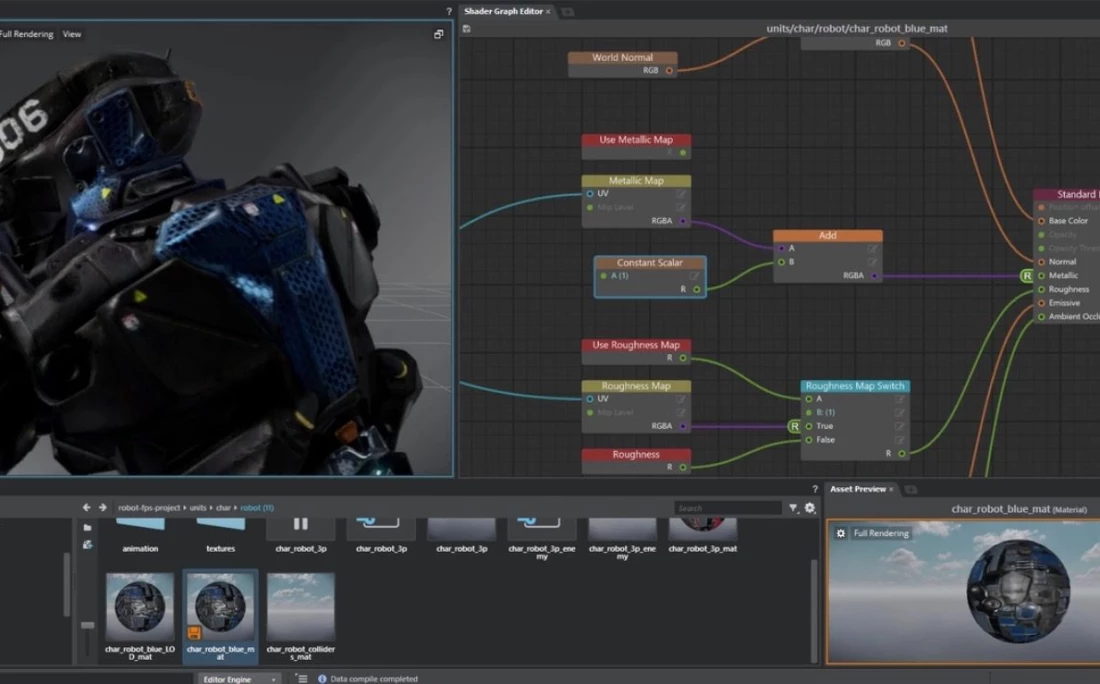Click the gear icon in Asset Preview
Screen dimensions: 1100x684
pos(841,534)
